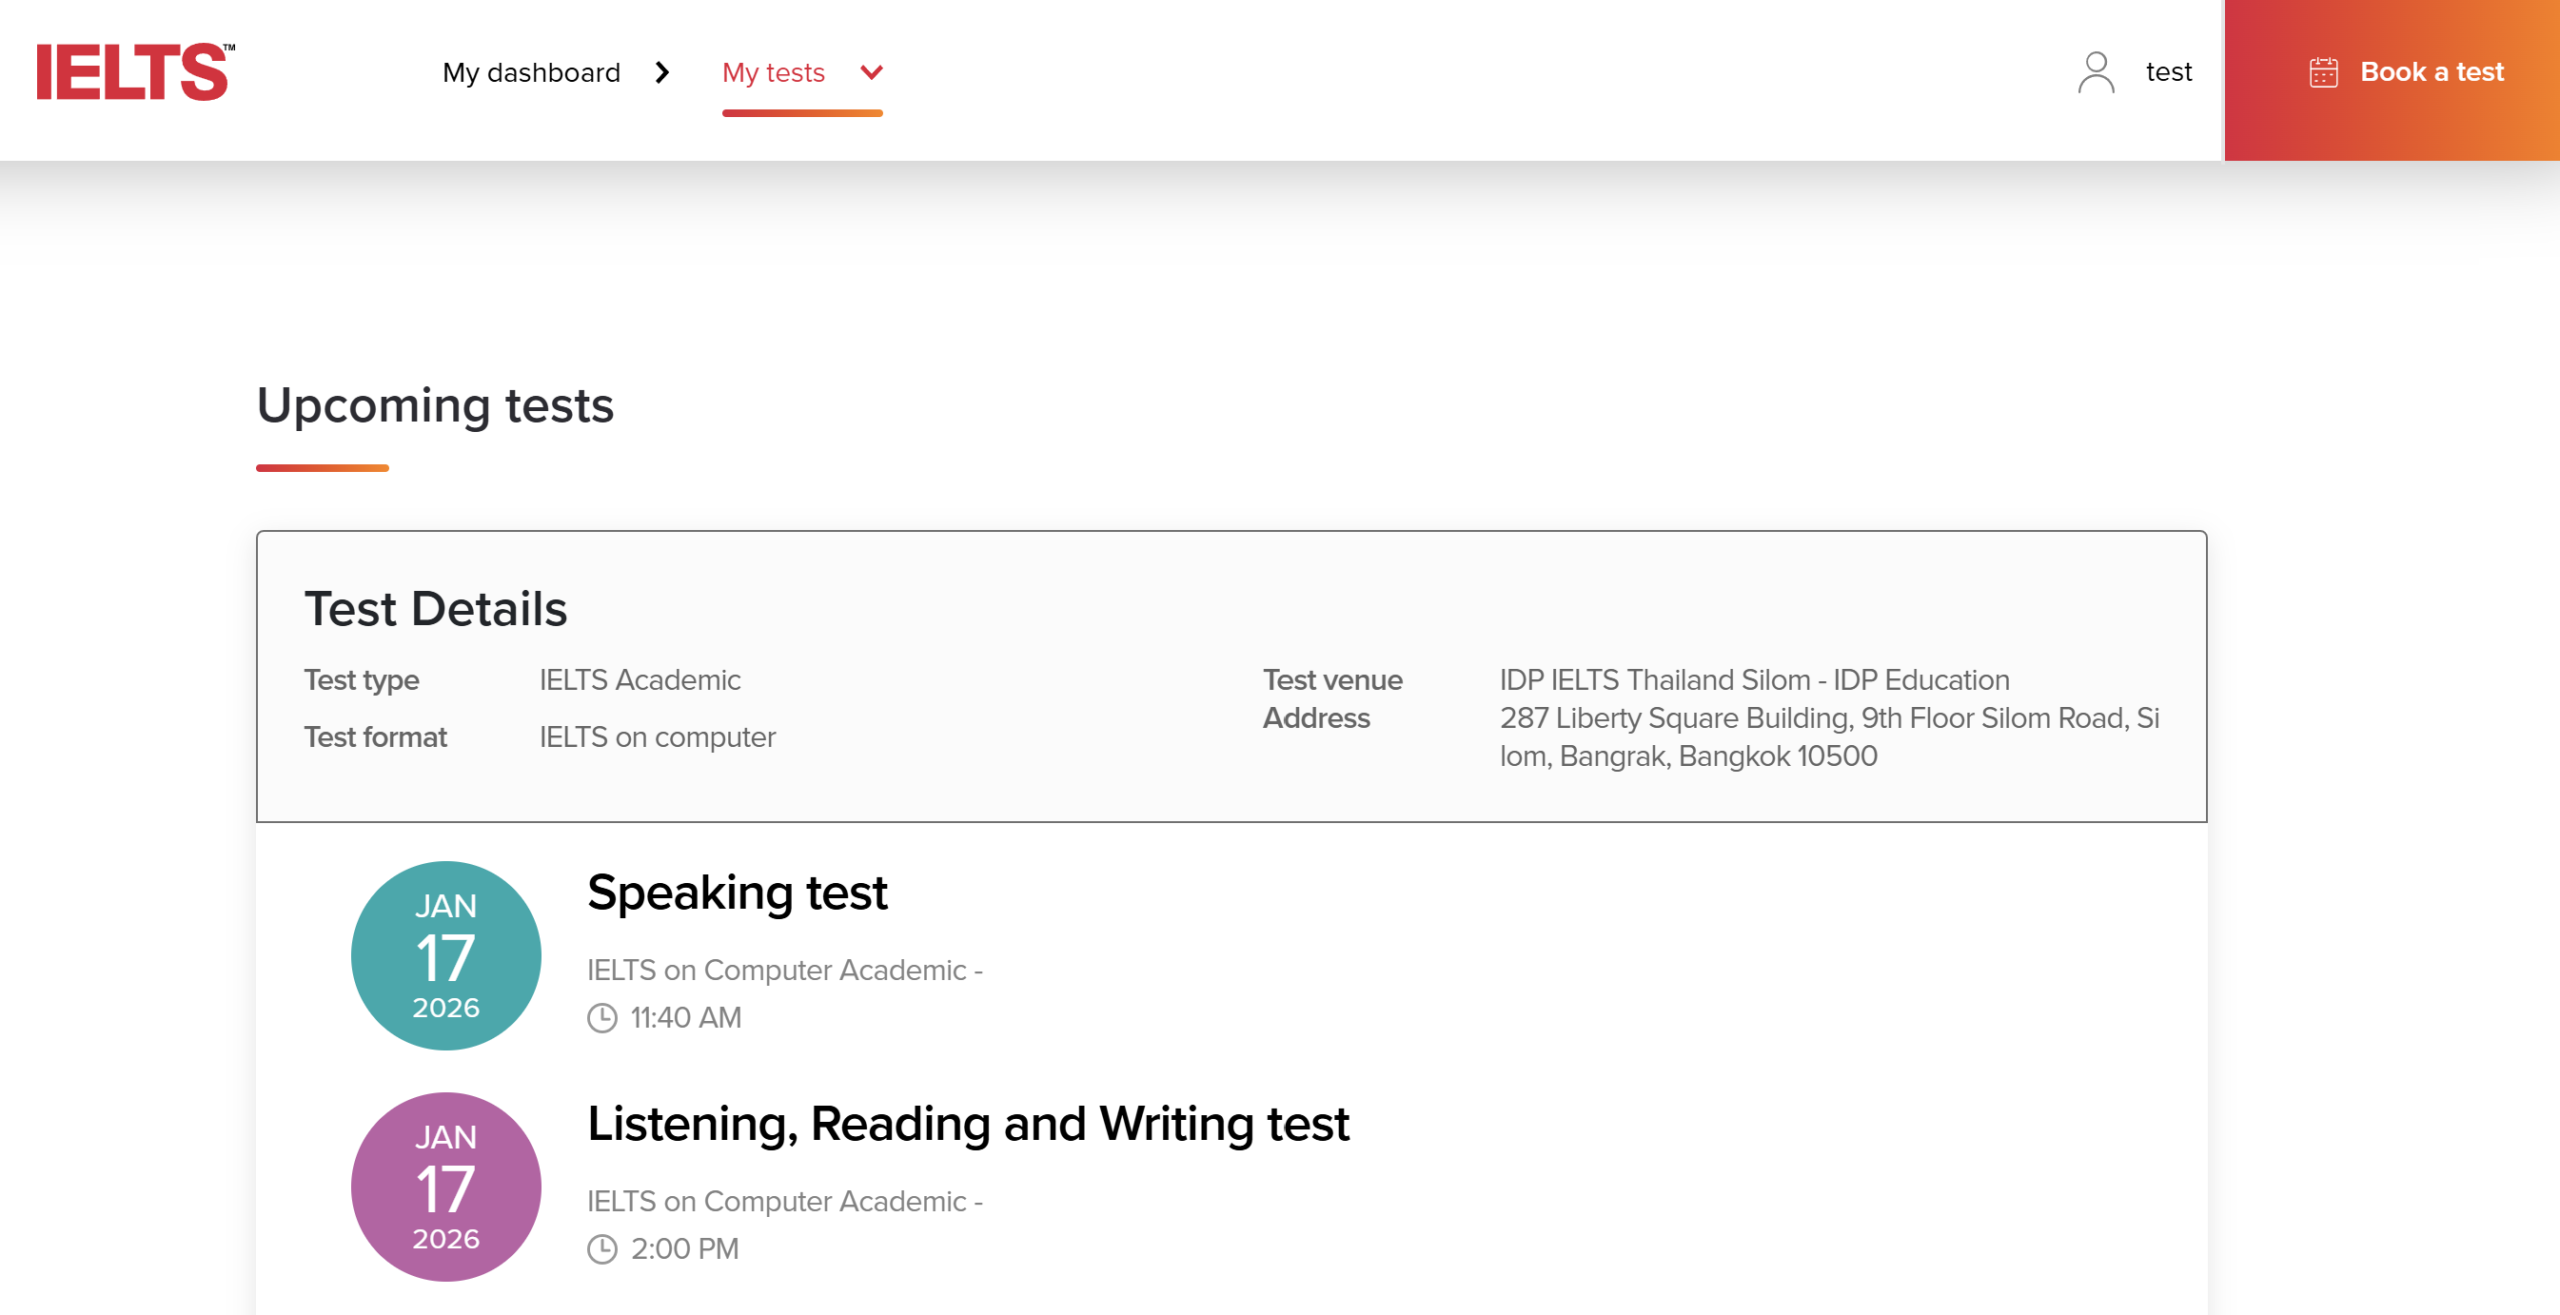Click the IELTS logo
Viewport: 2560px width, 1315px height.
135,72
